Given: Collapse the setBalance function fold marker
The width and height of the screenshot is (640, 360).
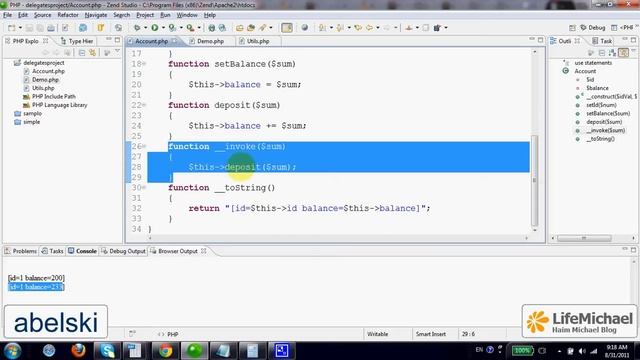Looking at the screenshot, I should [144, 64].
